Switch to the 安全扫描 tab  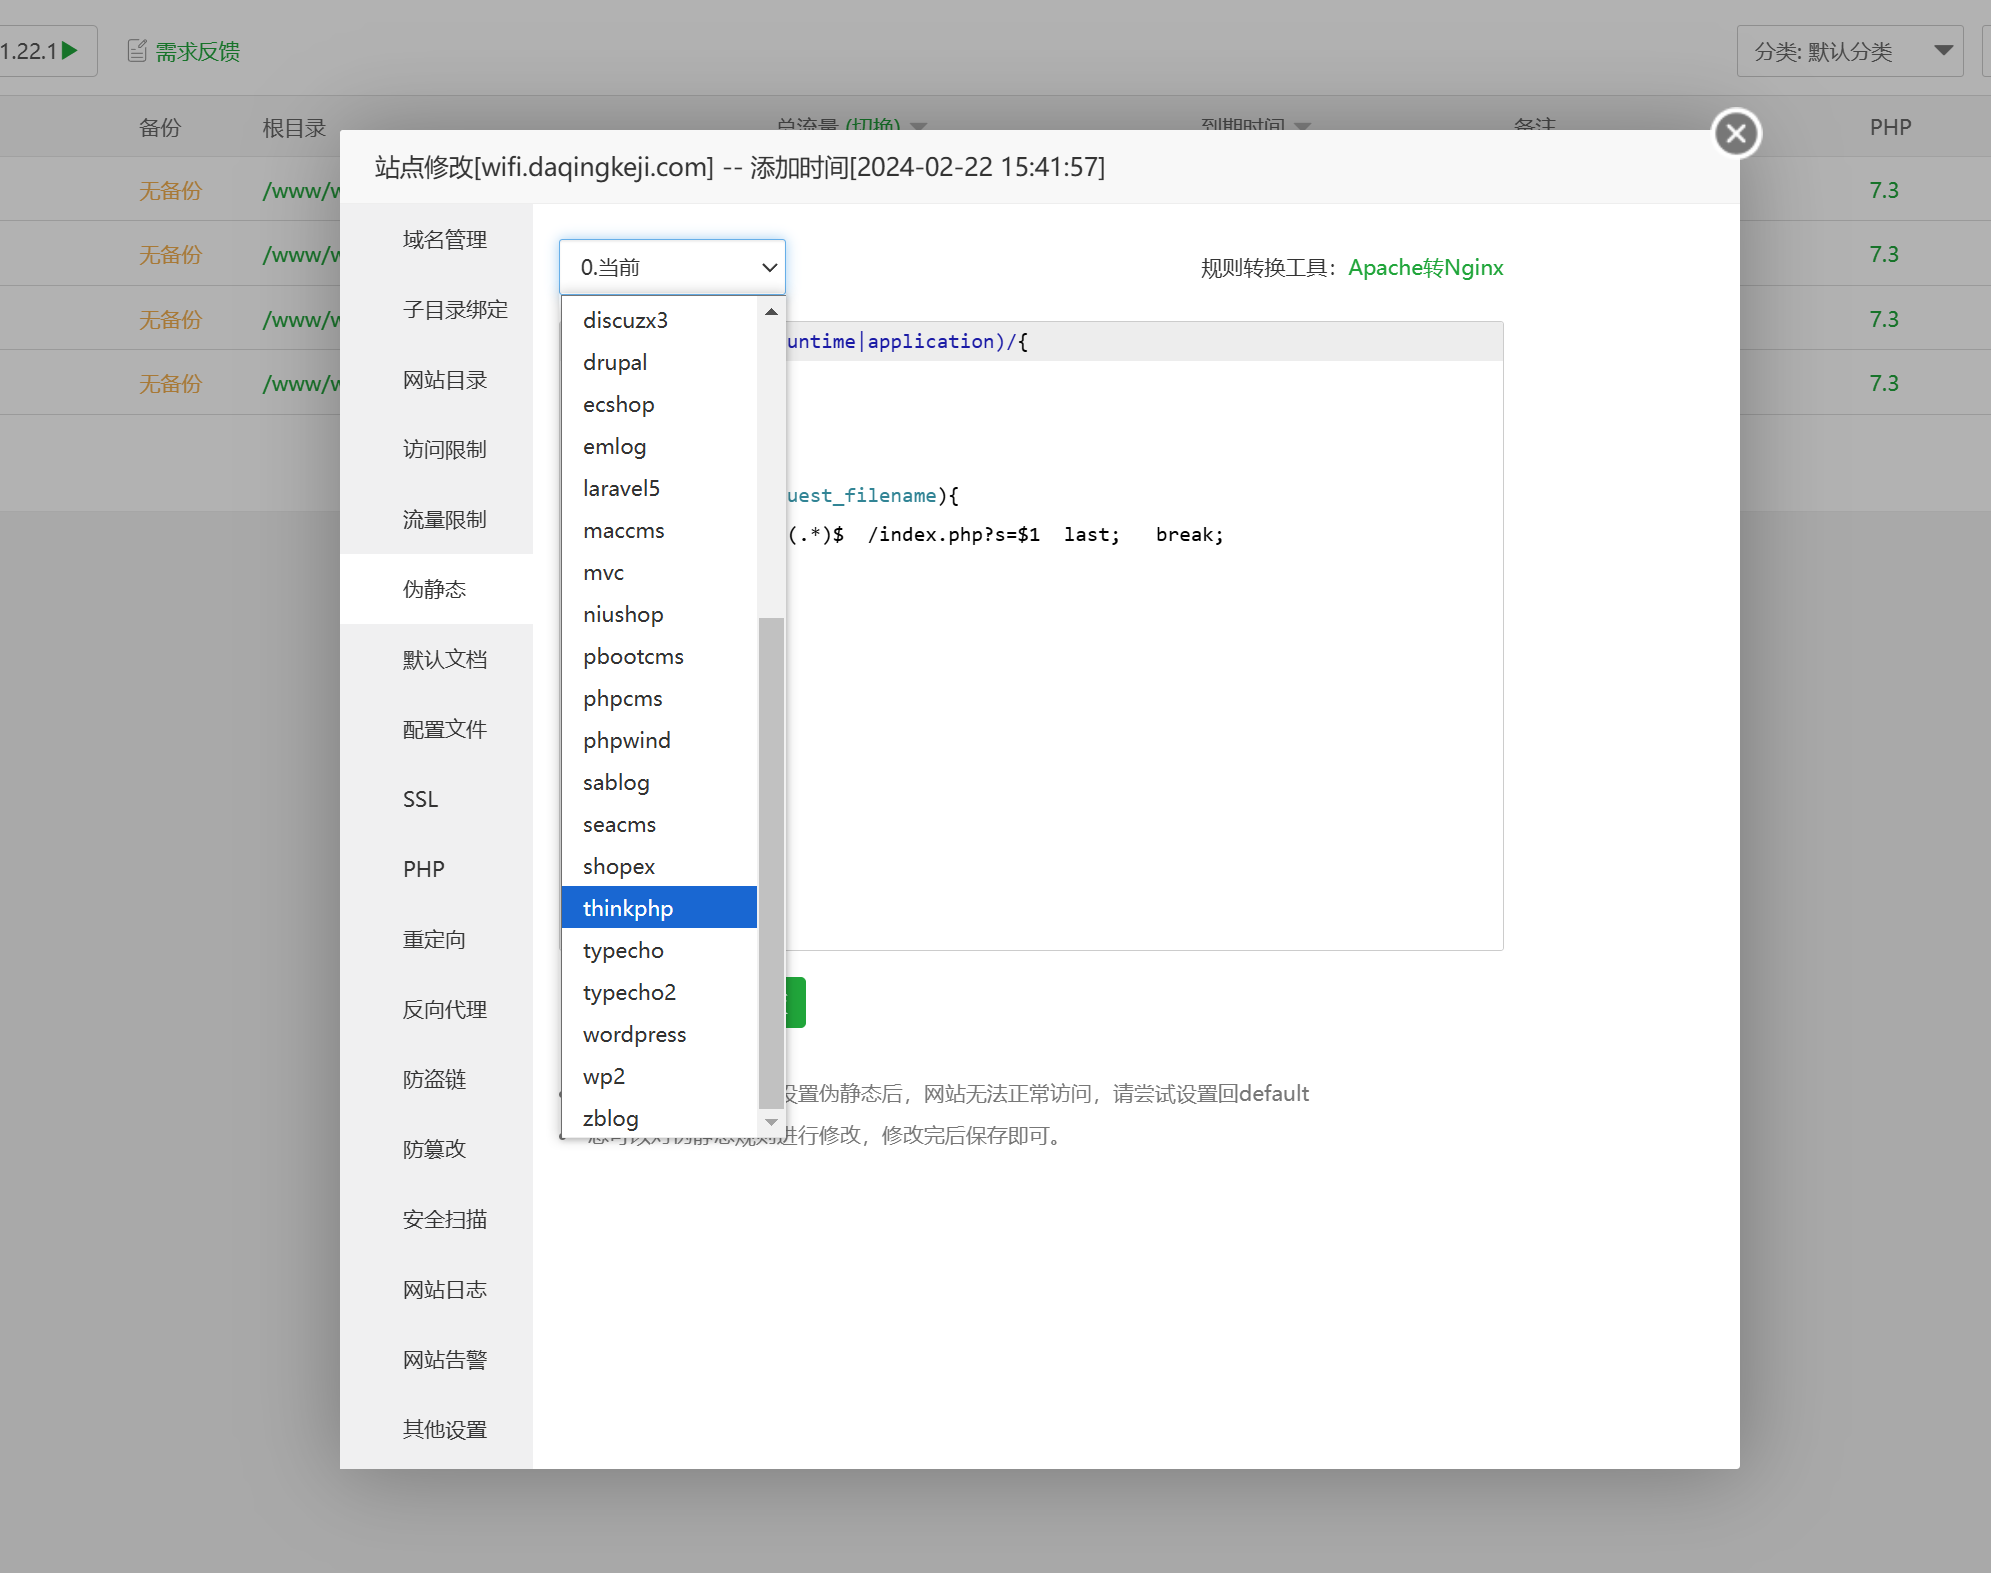[x=444, y=1219]
